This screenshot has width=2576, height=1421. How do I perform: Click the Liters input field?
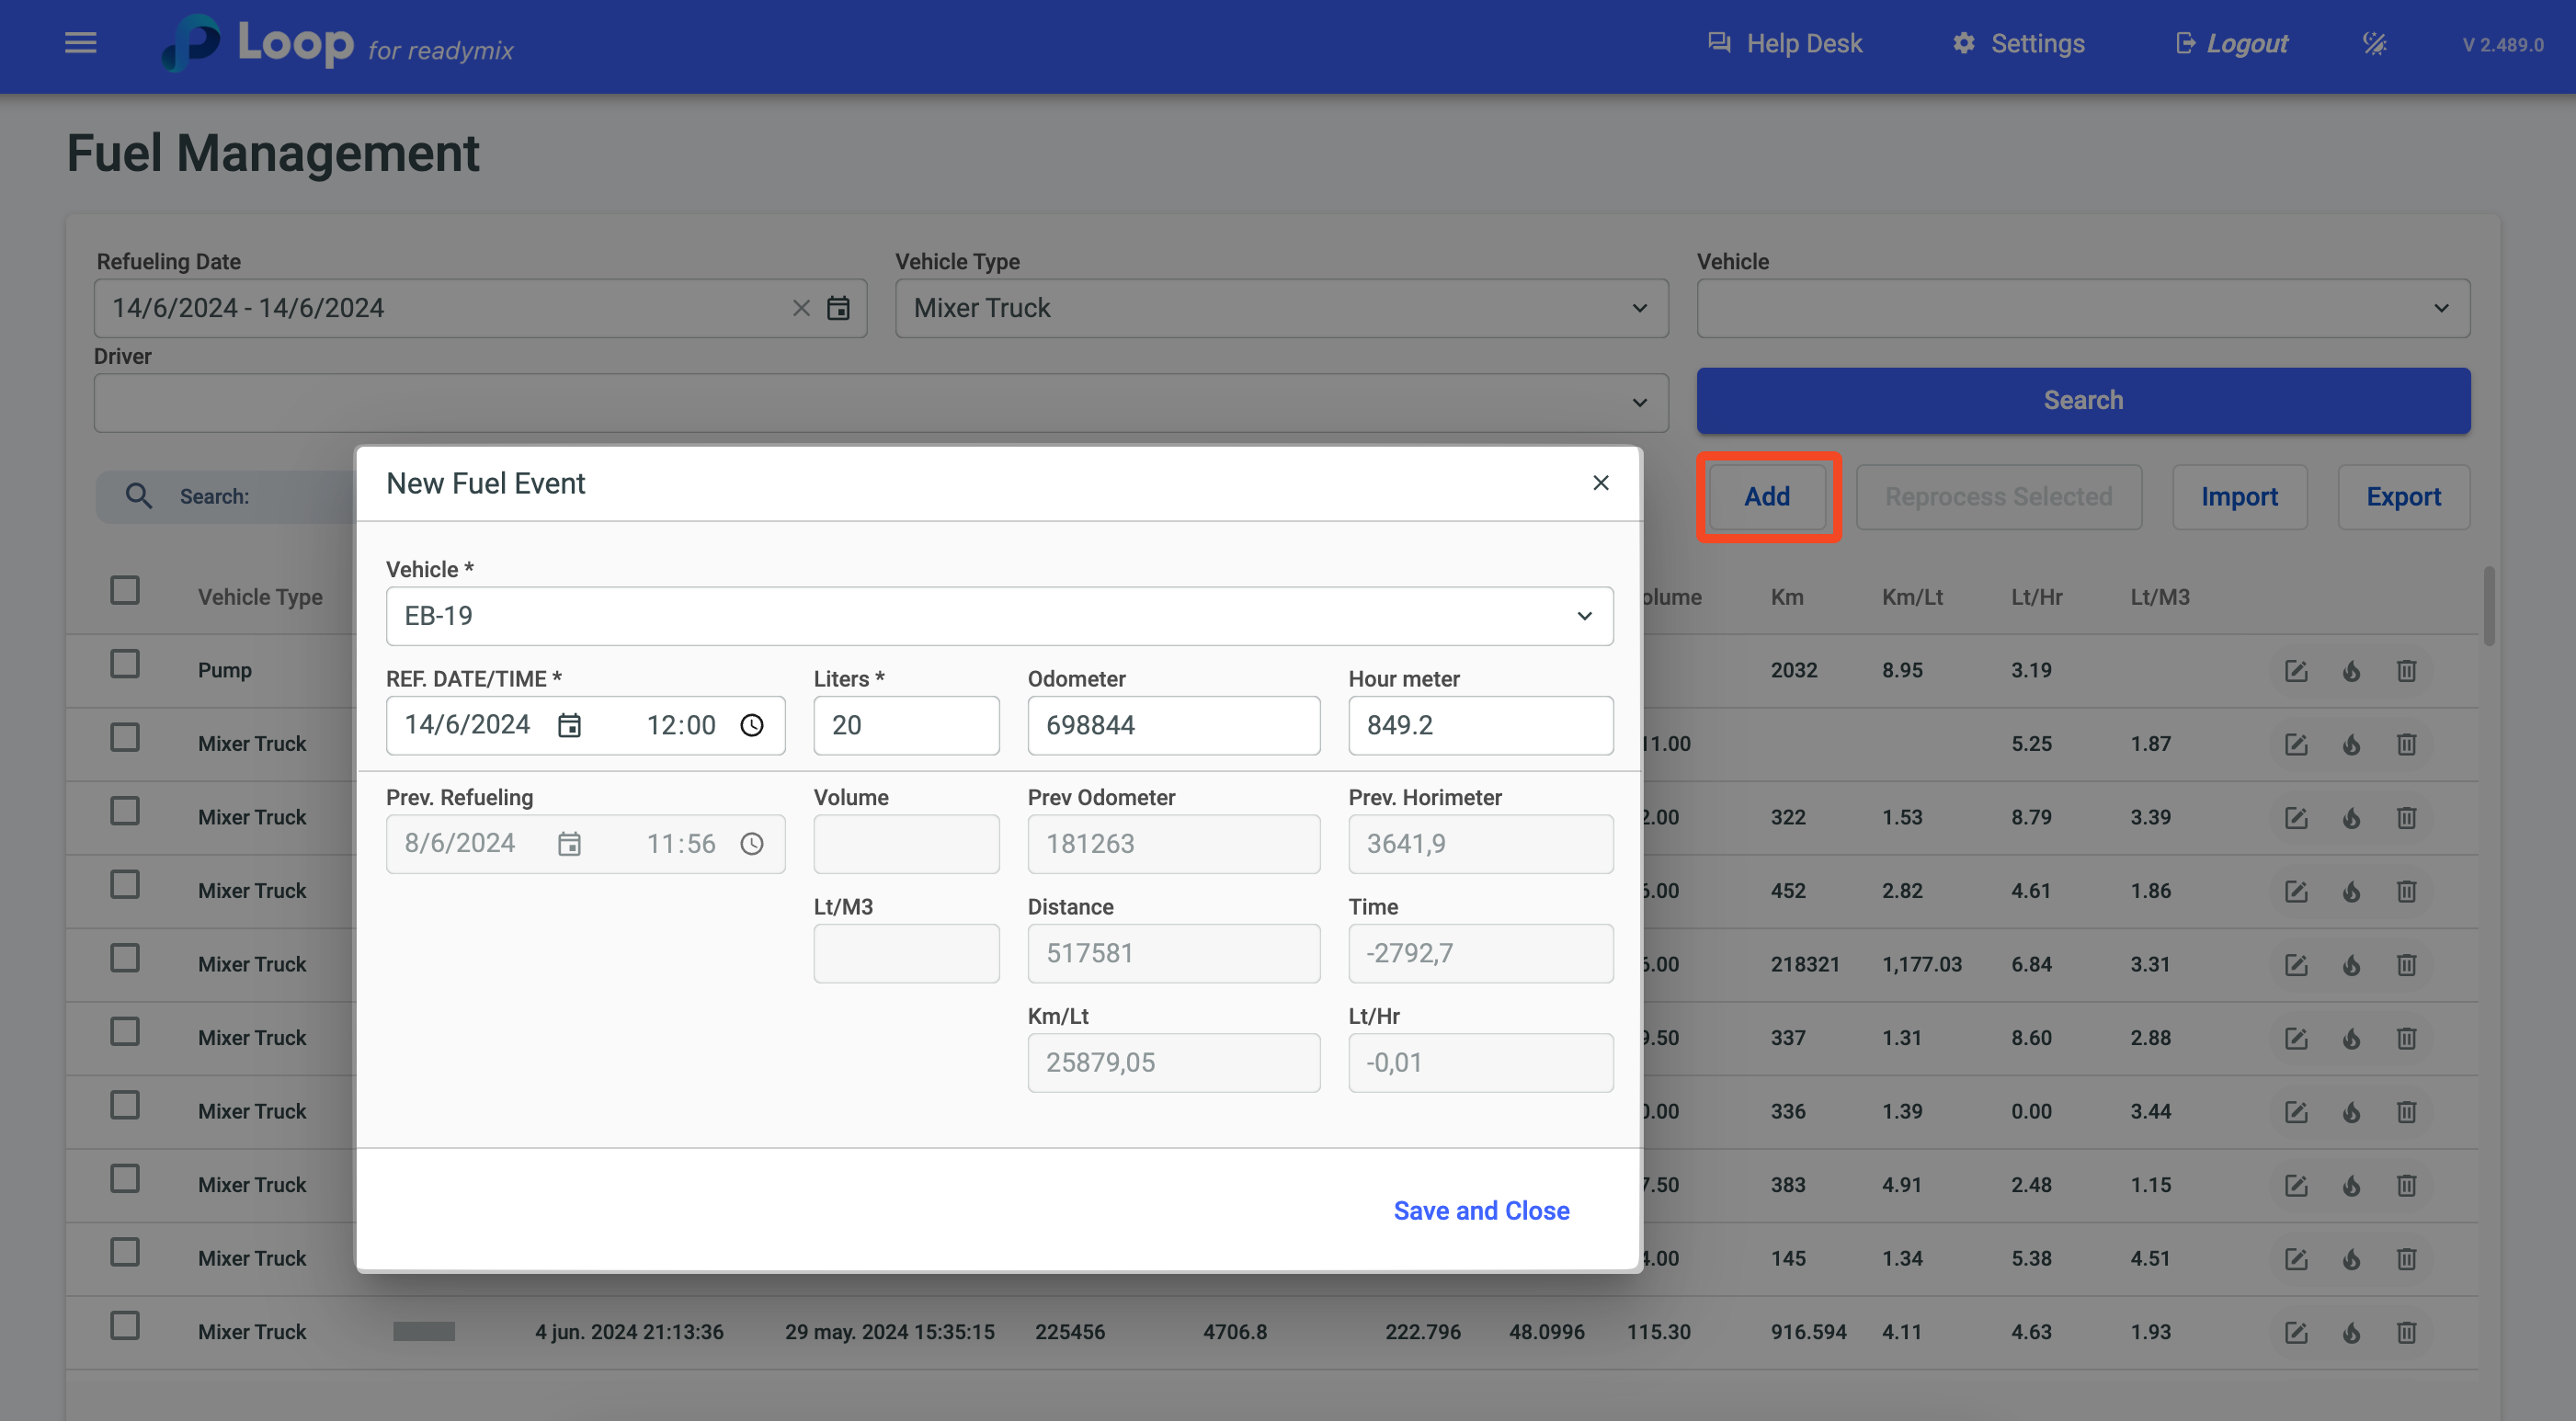(906, 725)
